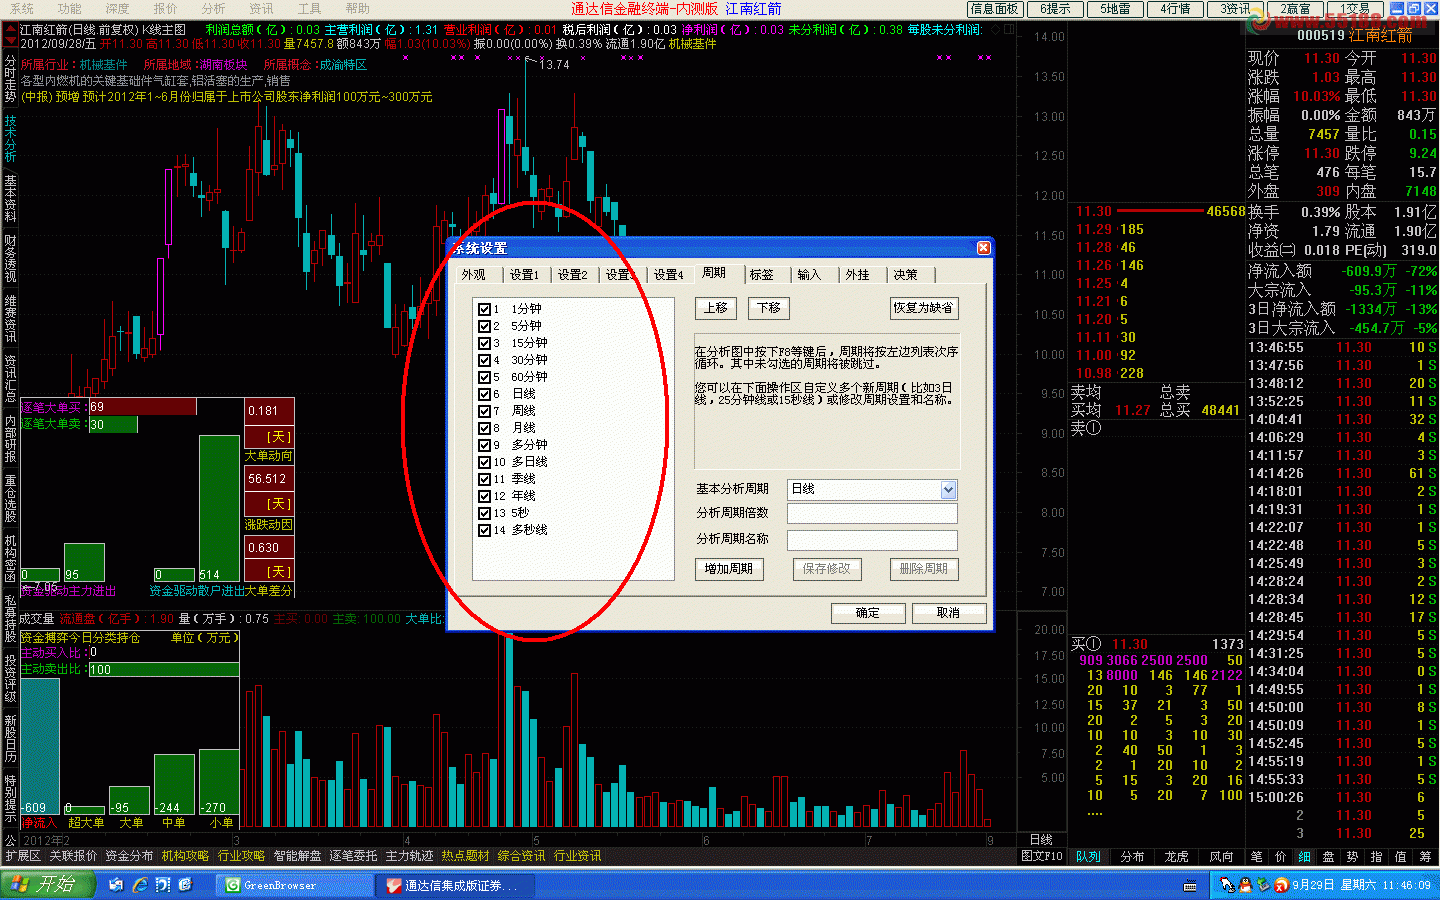Click the 分析周期名称 input field
This screenshot has width=1440, height=900.
tap(872, 540)
